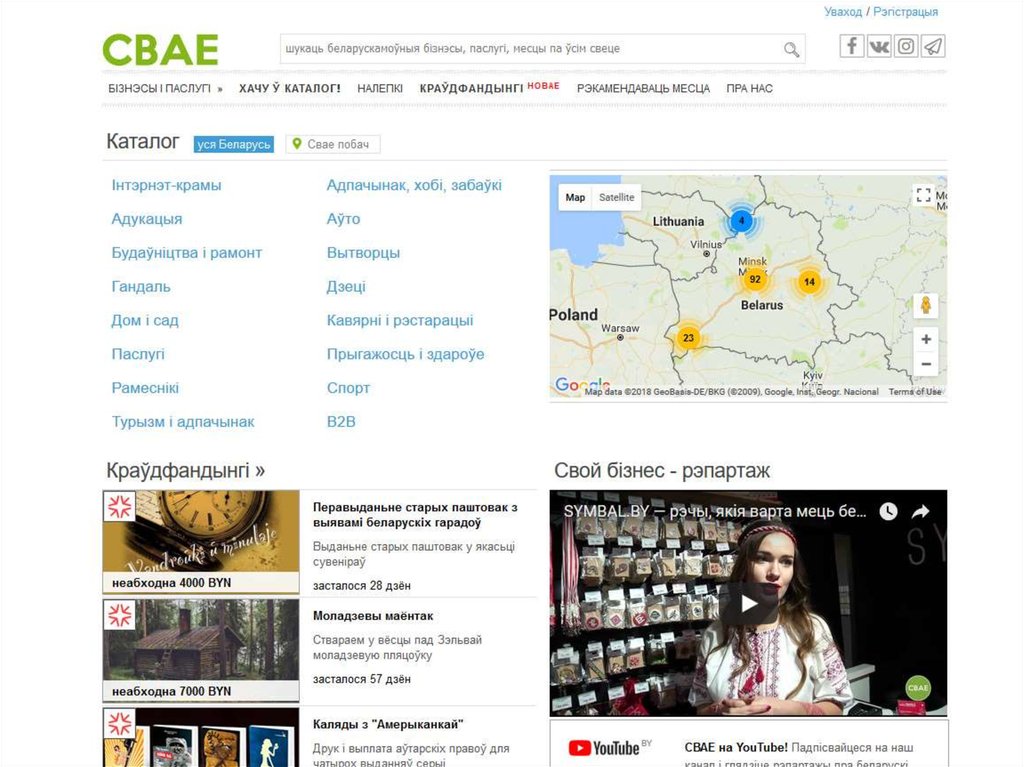The image size is (1024, 767).
Task: Open the VK social network icon
Action: (879, 46)
